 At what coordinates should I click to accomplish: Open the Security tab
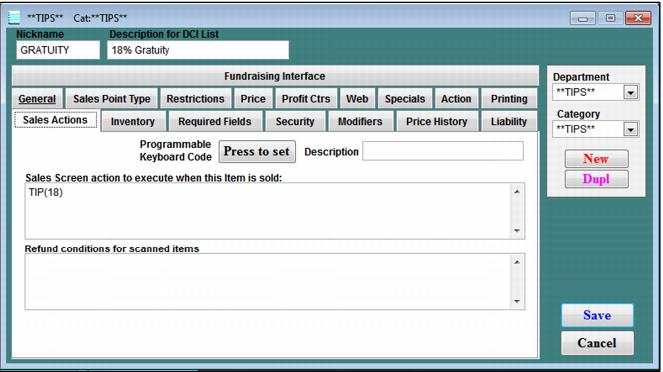coord(295,122)
